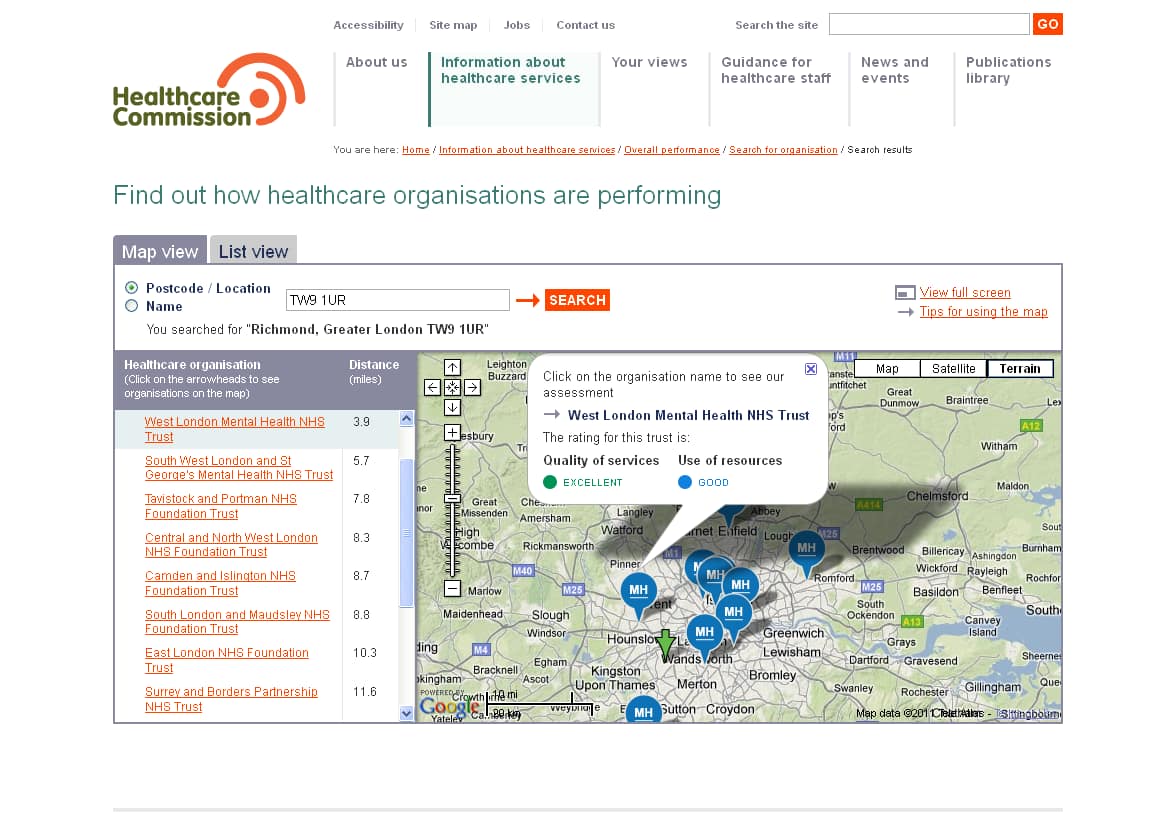Image resolution: width=1175 pixels, height=816 pixels.
Task: Select the Name radio button
Action: 132,306
